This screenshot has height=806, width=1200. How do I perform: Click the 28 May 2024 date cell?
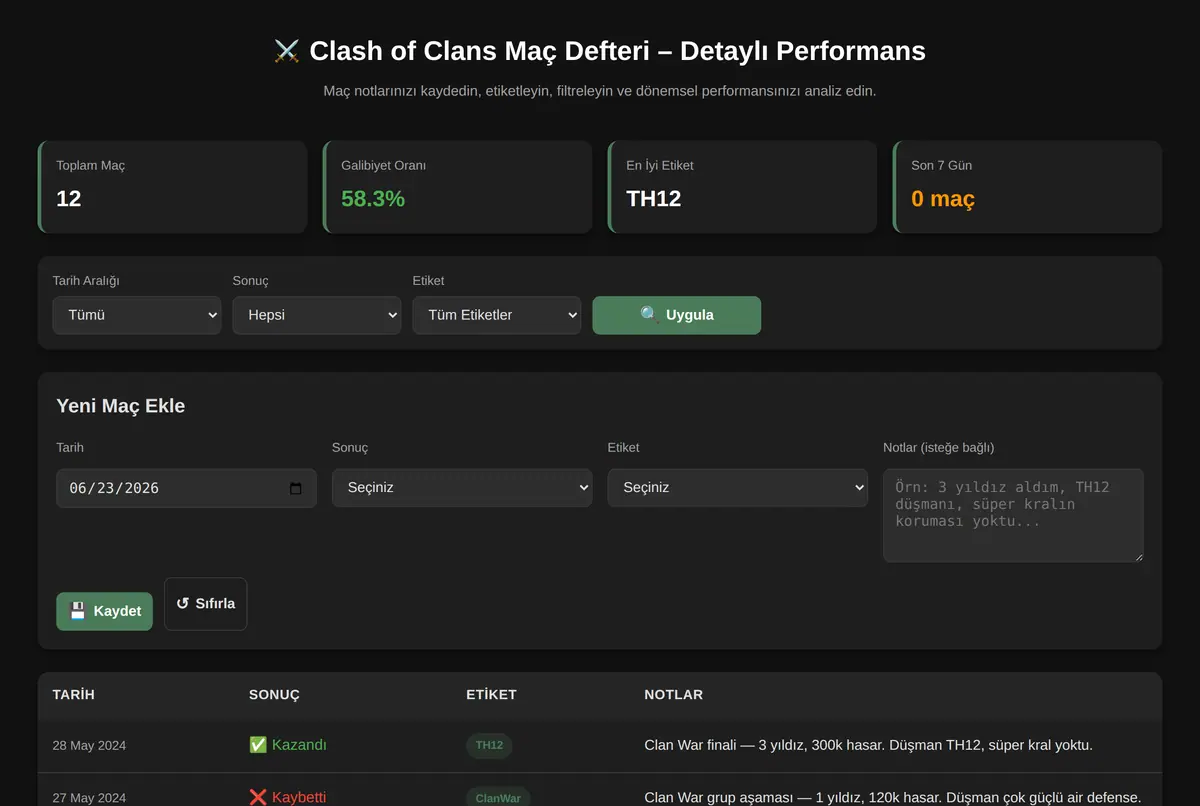[x=89, y=746]
